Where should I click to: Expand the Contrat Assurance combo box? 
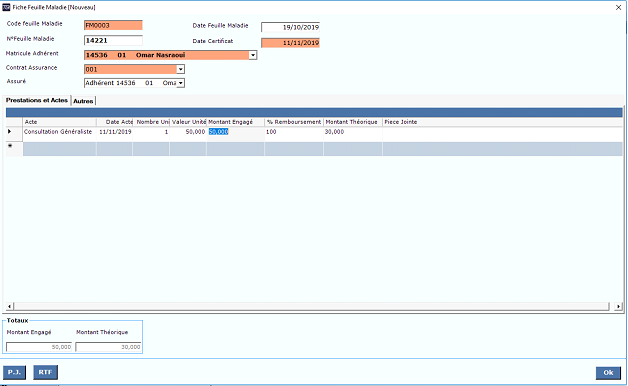(x=181, y=69)
